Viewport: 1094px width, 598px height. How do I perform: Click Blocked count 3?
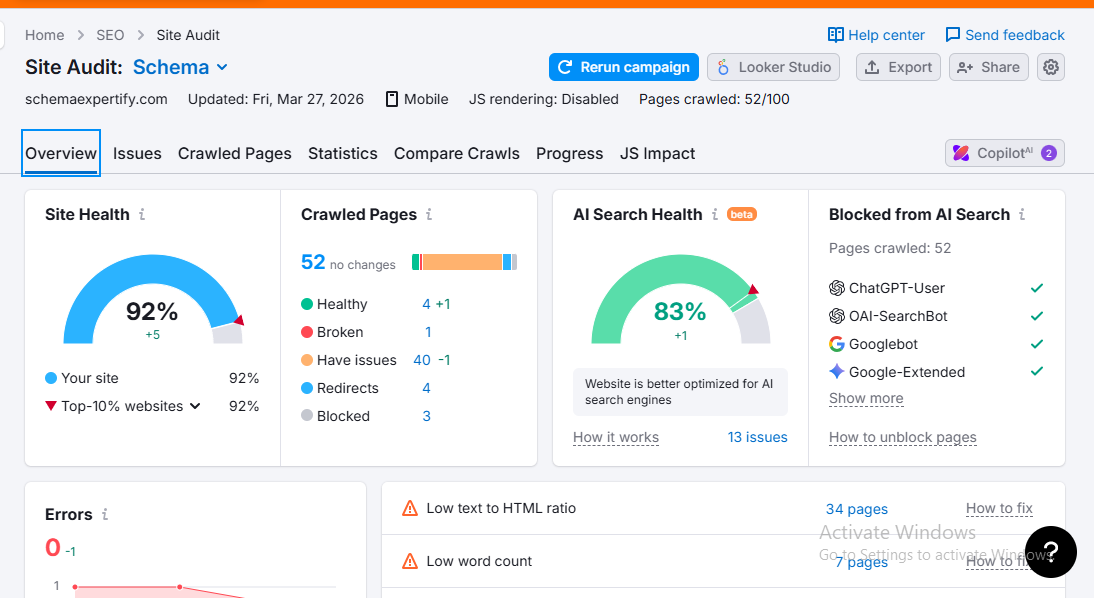426,416
